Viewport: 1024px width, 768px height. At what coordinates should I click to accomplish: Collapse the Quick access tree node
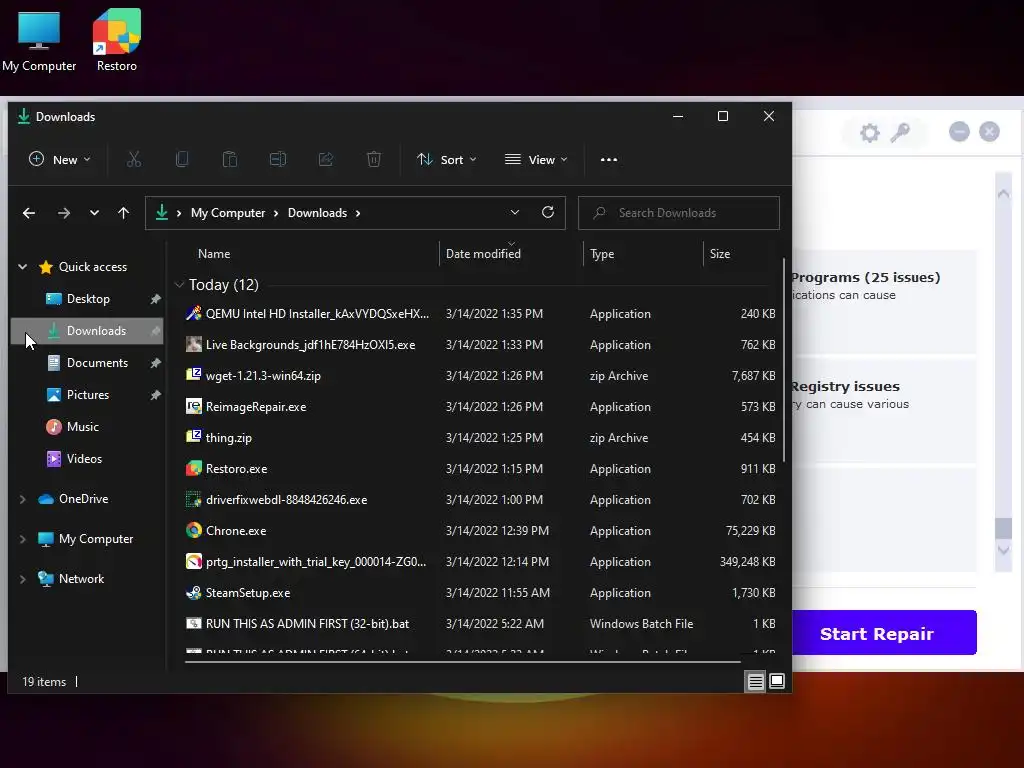coord(23,266)
